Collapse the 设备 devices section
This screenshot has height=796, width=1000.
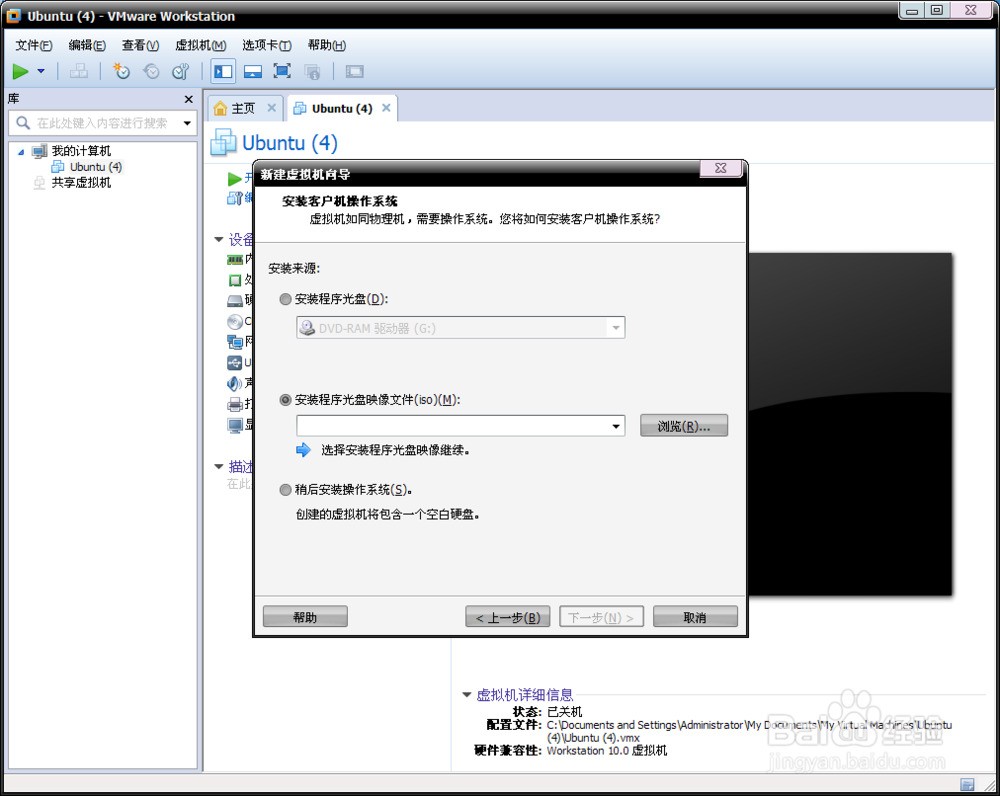(x=219, y=239)
